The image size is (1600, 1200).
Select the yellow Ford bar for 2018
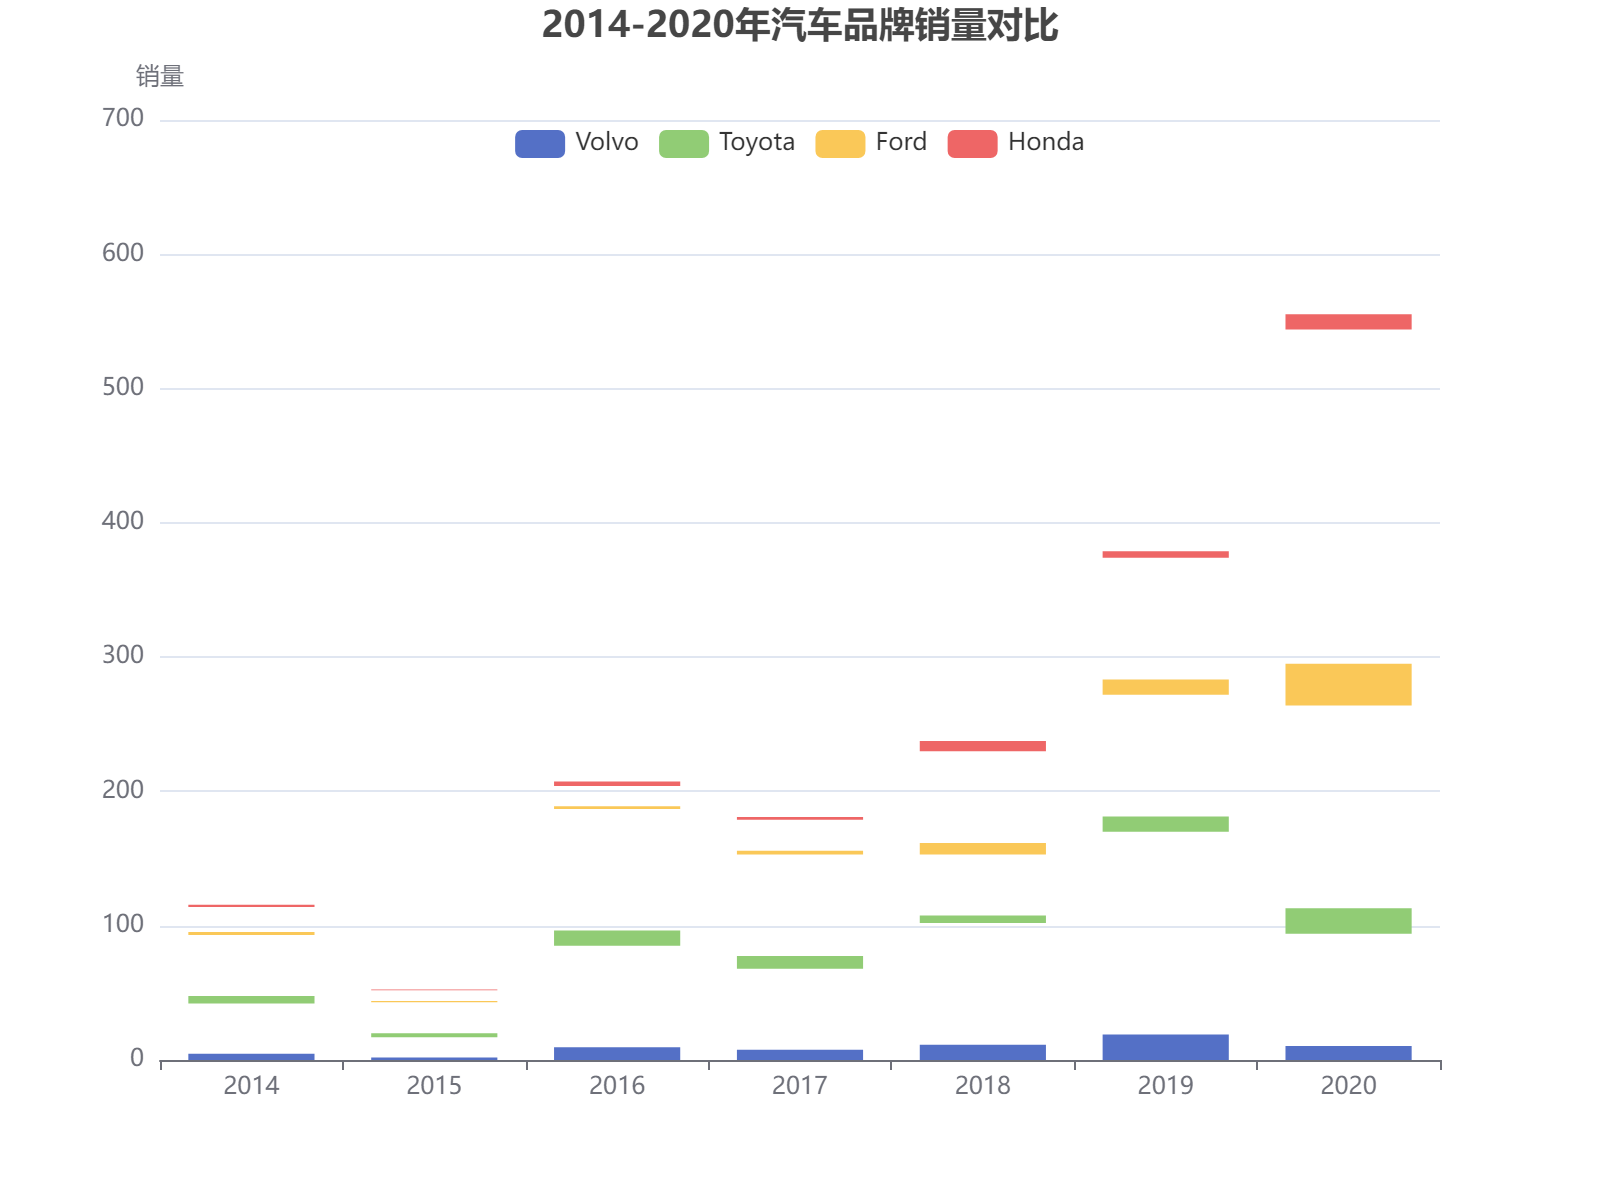coord(983,849)
